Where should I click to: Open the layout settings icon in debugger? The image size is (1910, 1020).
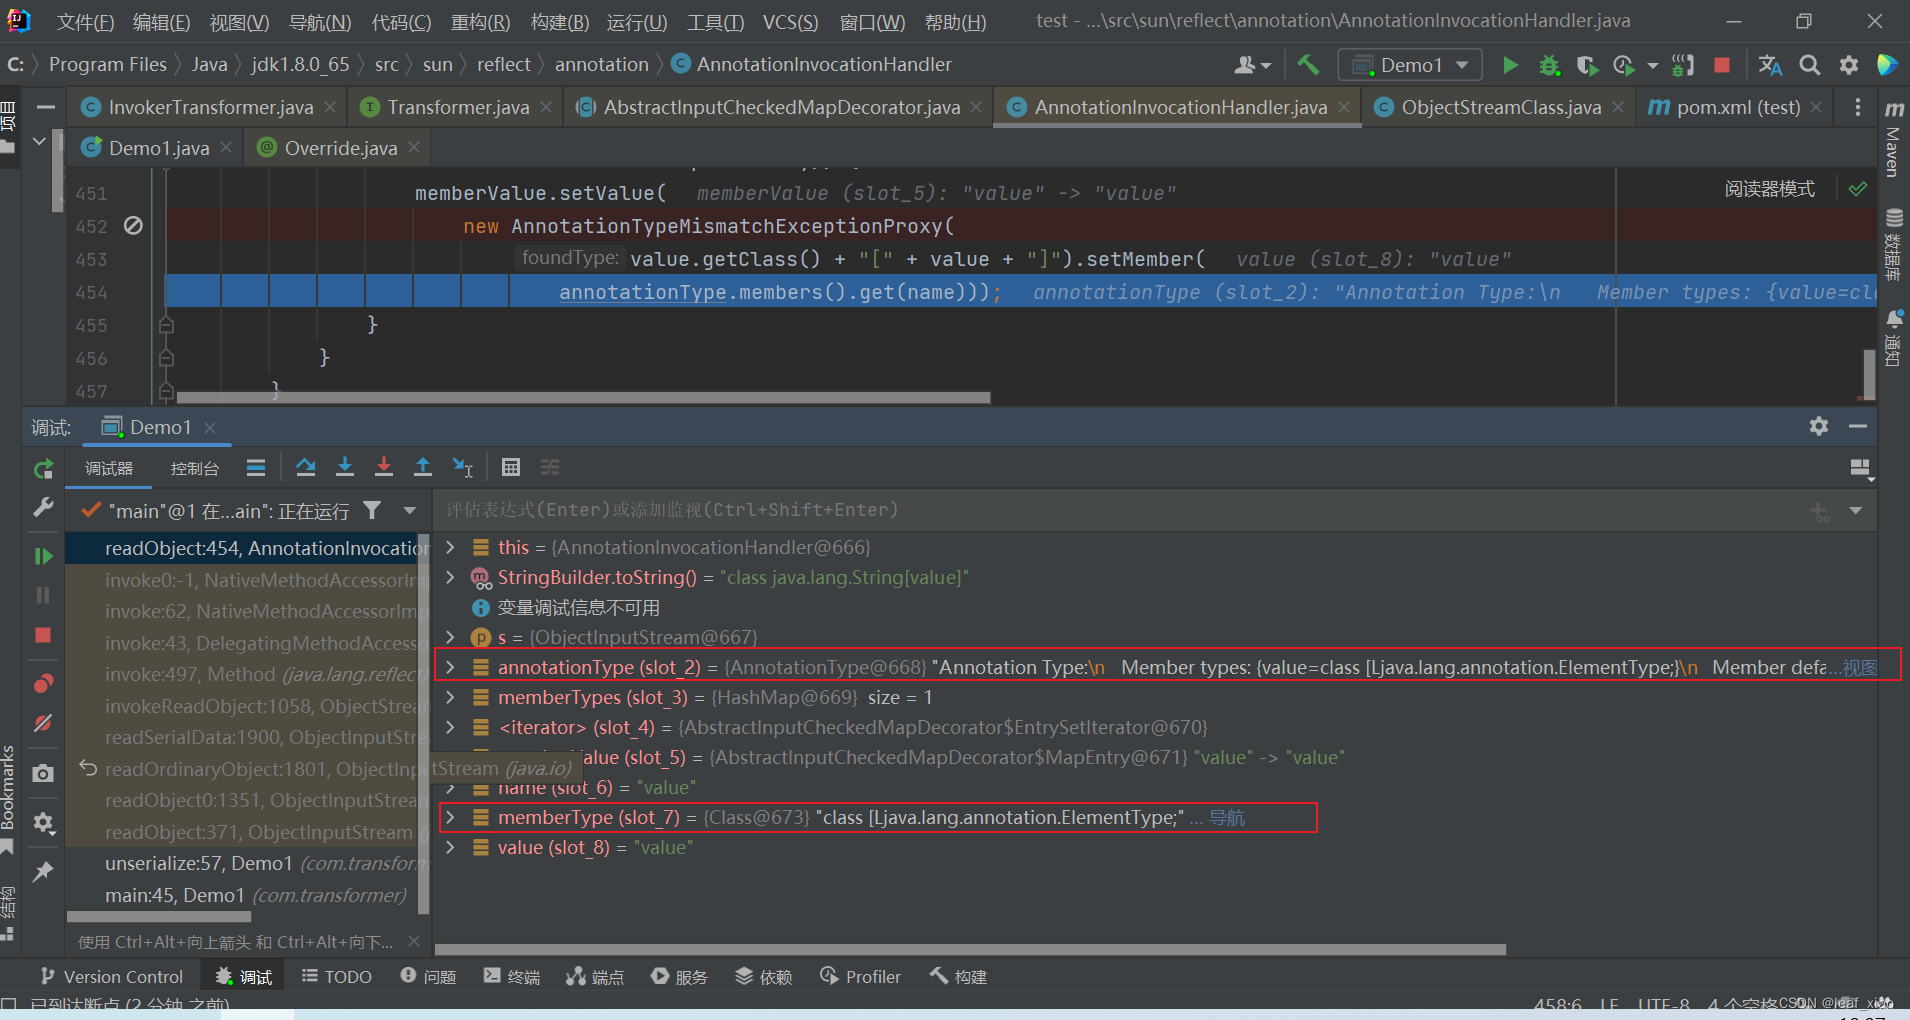(1860, 468)
